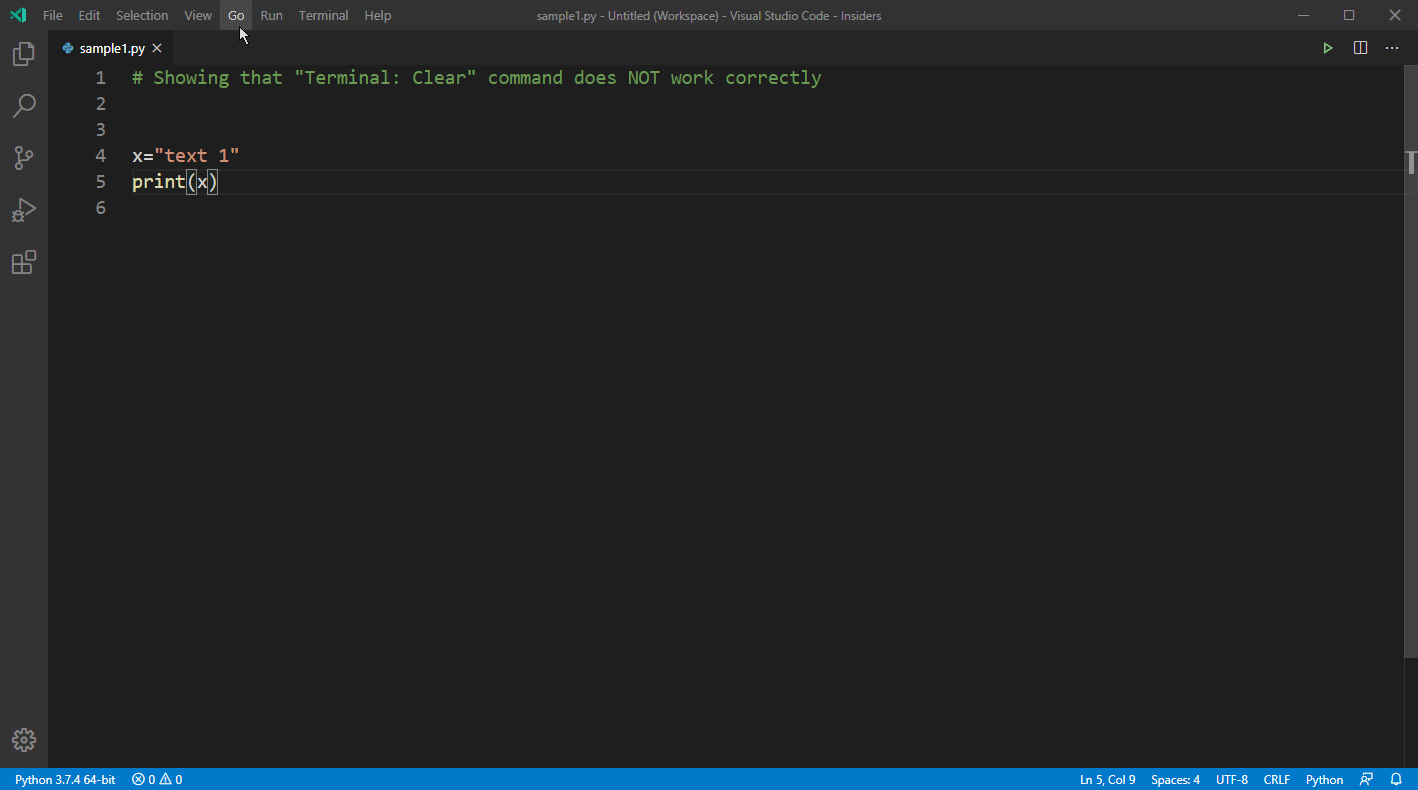1418x790 pixels.
Task: Change file encoding UTF-8
Action: (x=1232, y=779)
